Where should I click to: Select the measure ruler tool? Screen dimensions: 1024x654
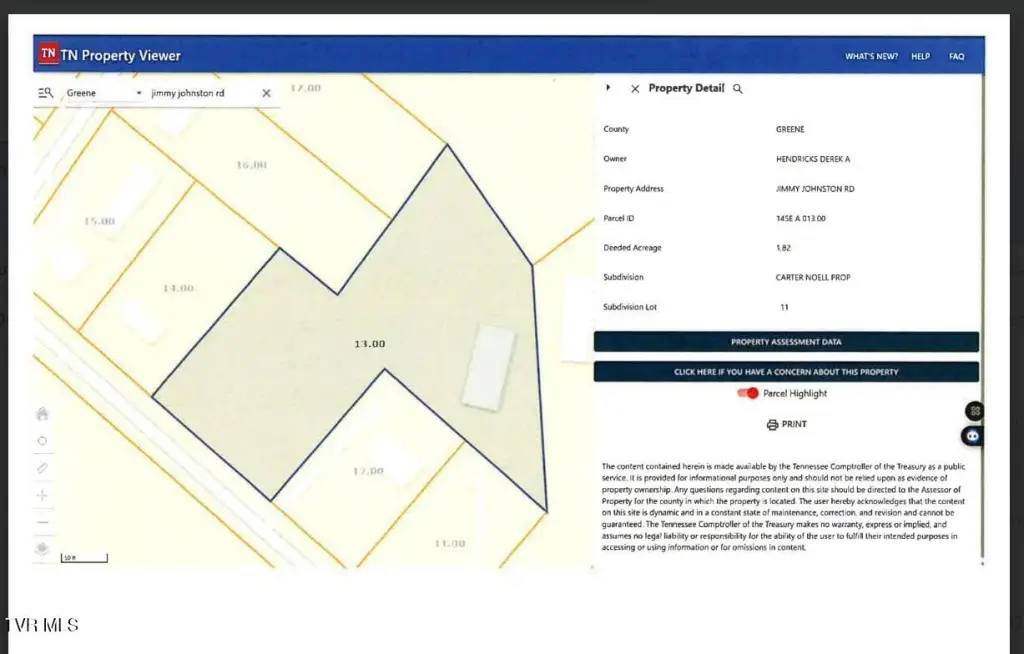[42, 468]
